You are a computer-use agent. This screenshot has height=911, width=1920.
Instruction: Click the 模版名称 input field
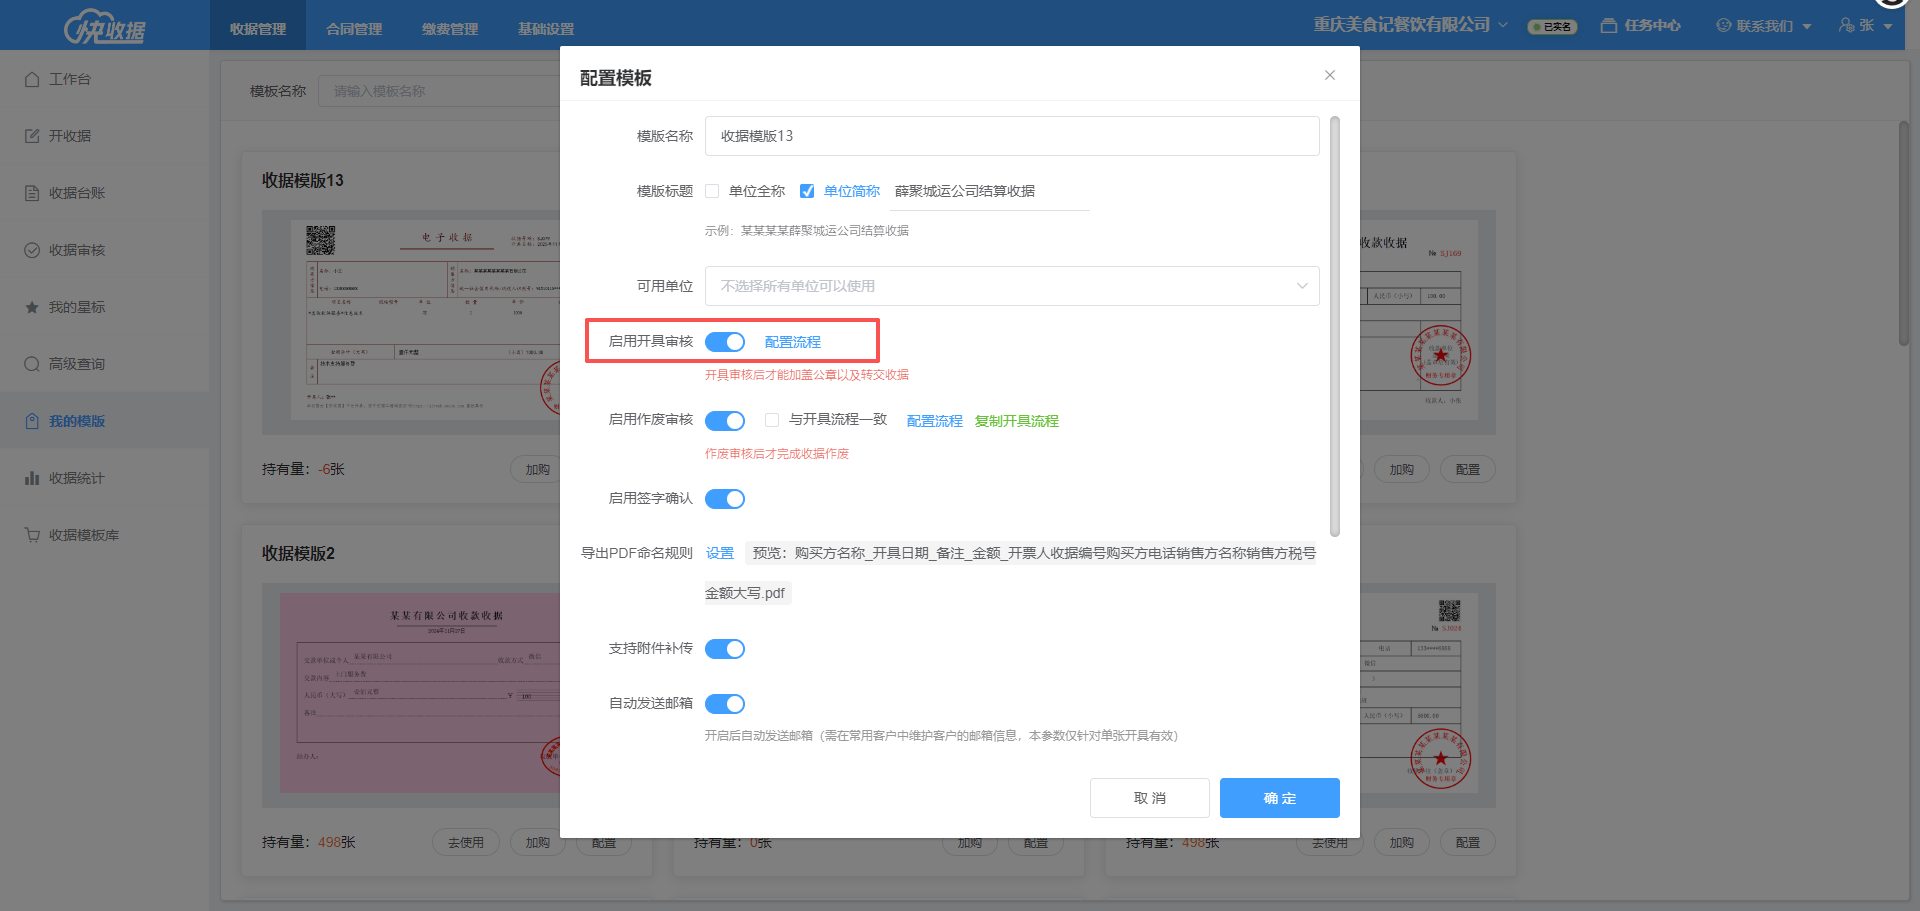point(1012,136)
